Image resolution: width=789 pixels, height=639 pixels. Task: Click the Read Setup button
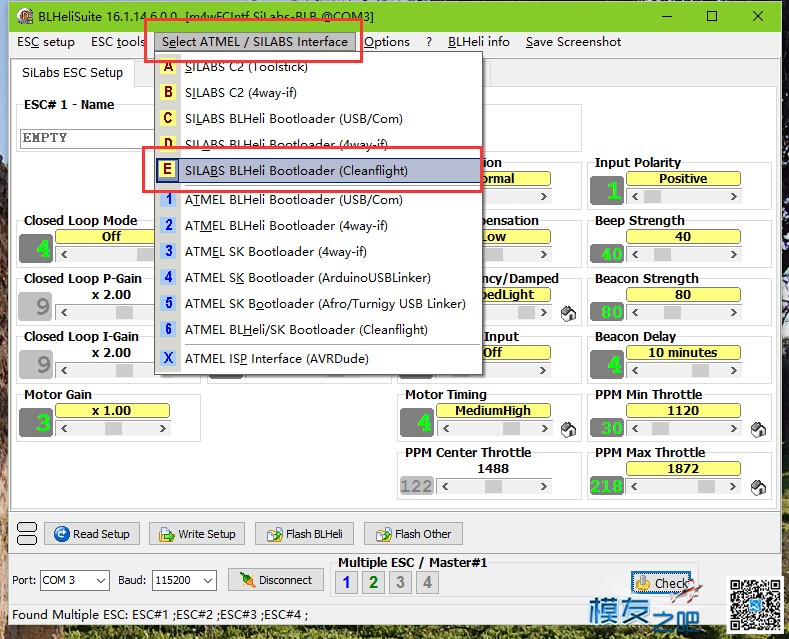[92, 534]
